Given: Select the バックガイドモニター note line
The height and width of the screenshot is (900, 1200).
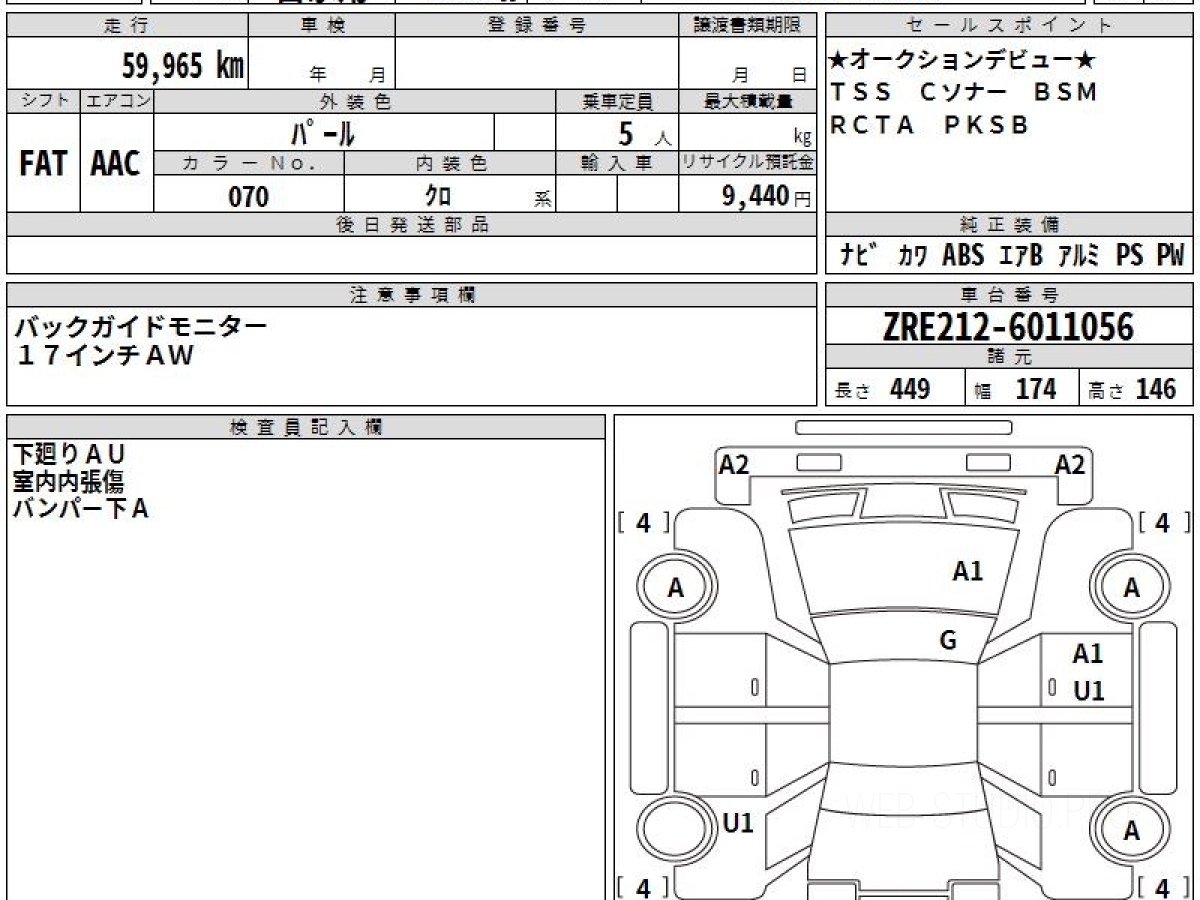Looking at the screenshot, I should [x=140, y=327].
